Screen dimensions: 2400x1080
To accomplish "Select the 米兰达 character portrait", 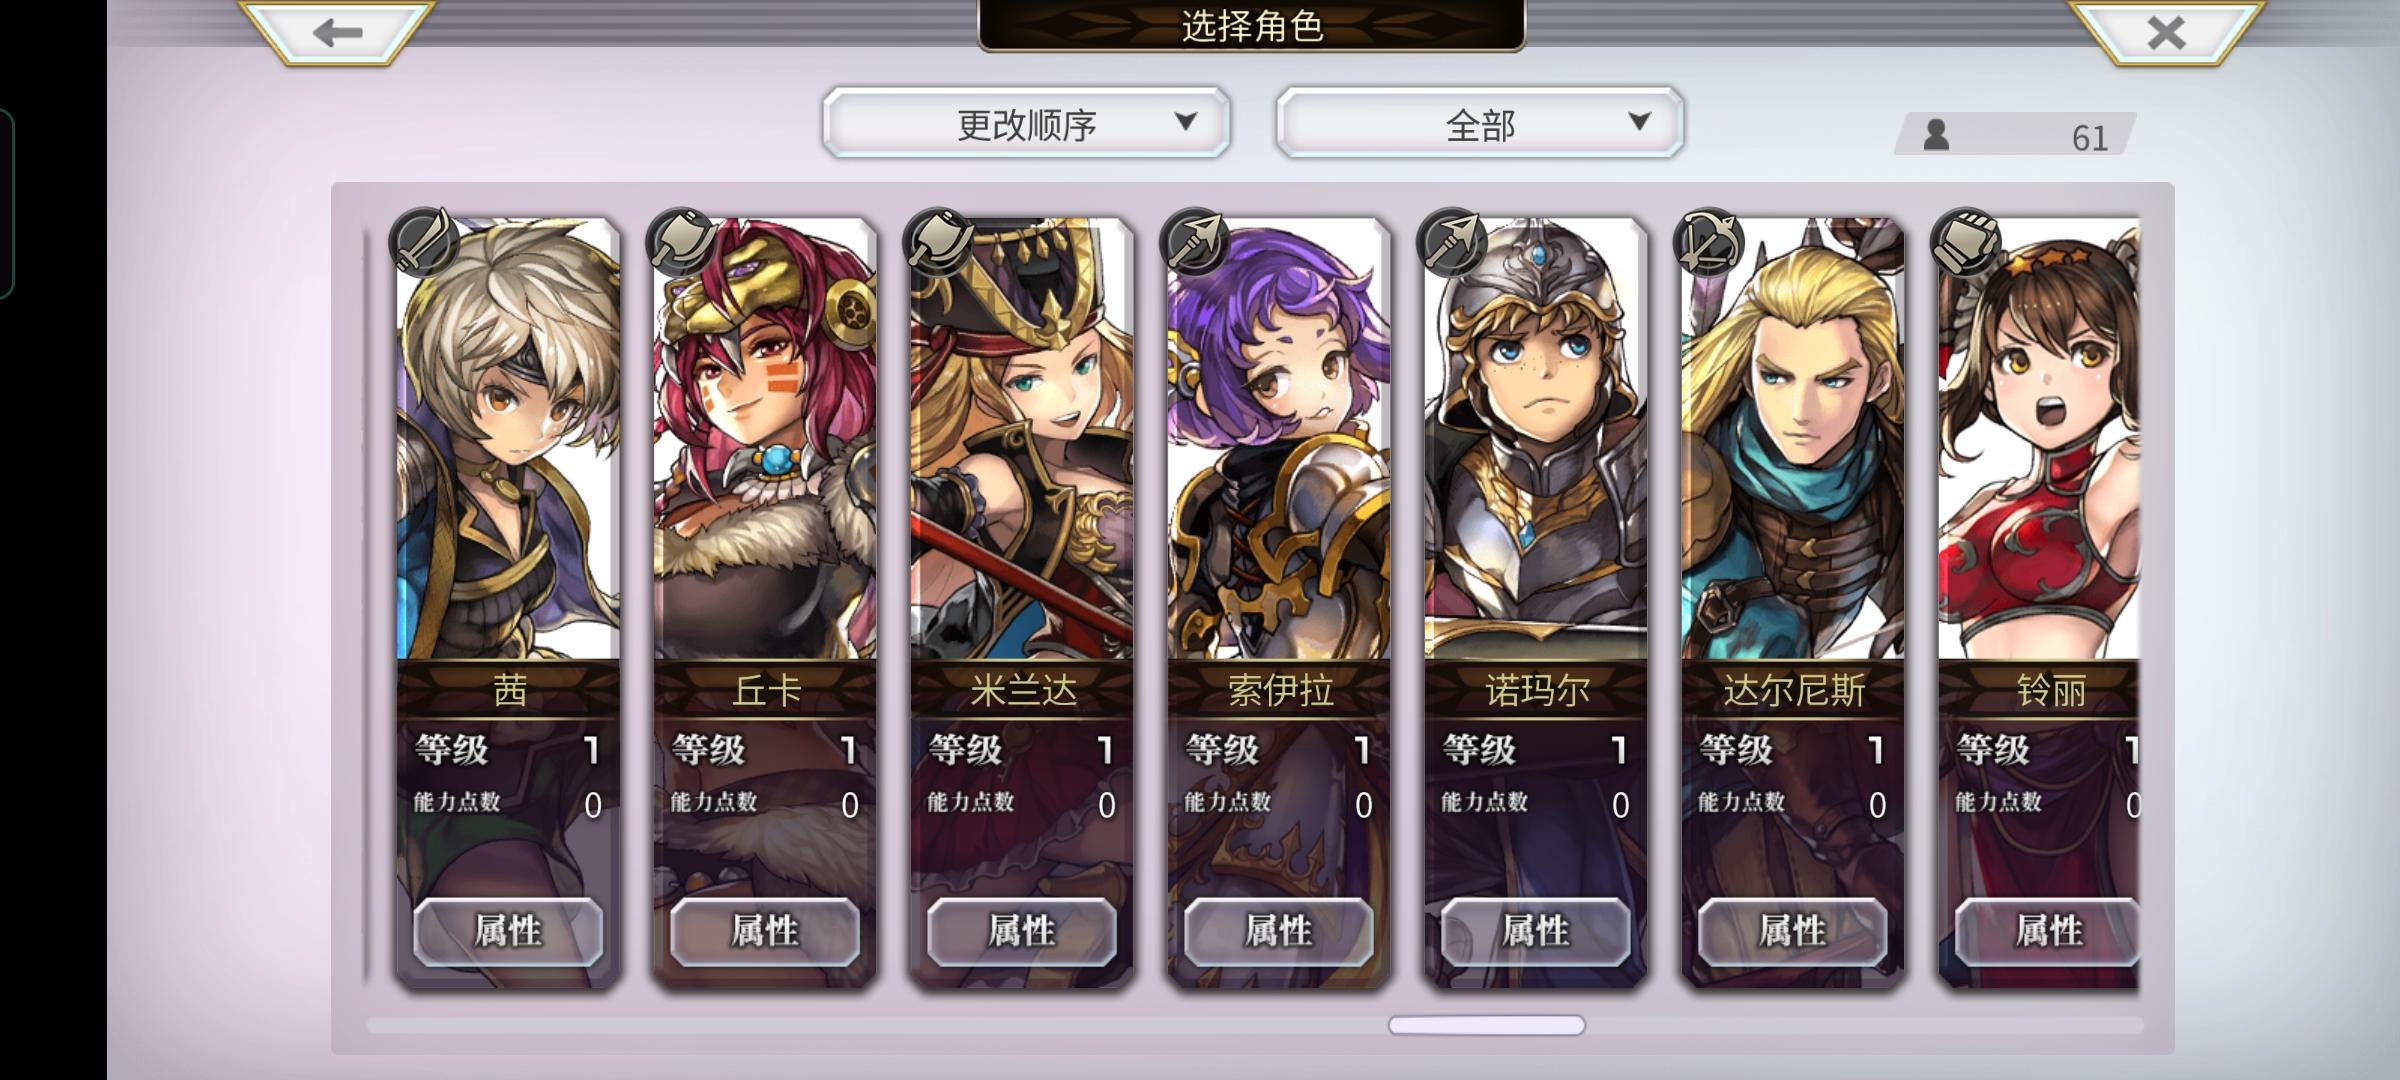I will click(1022, 440).
